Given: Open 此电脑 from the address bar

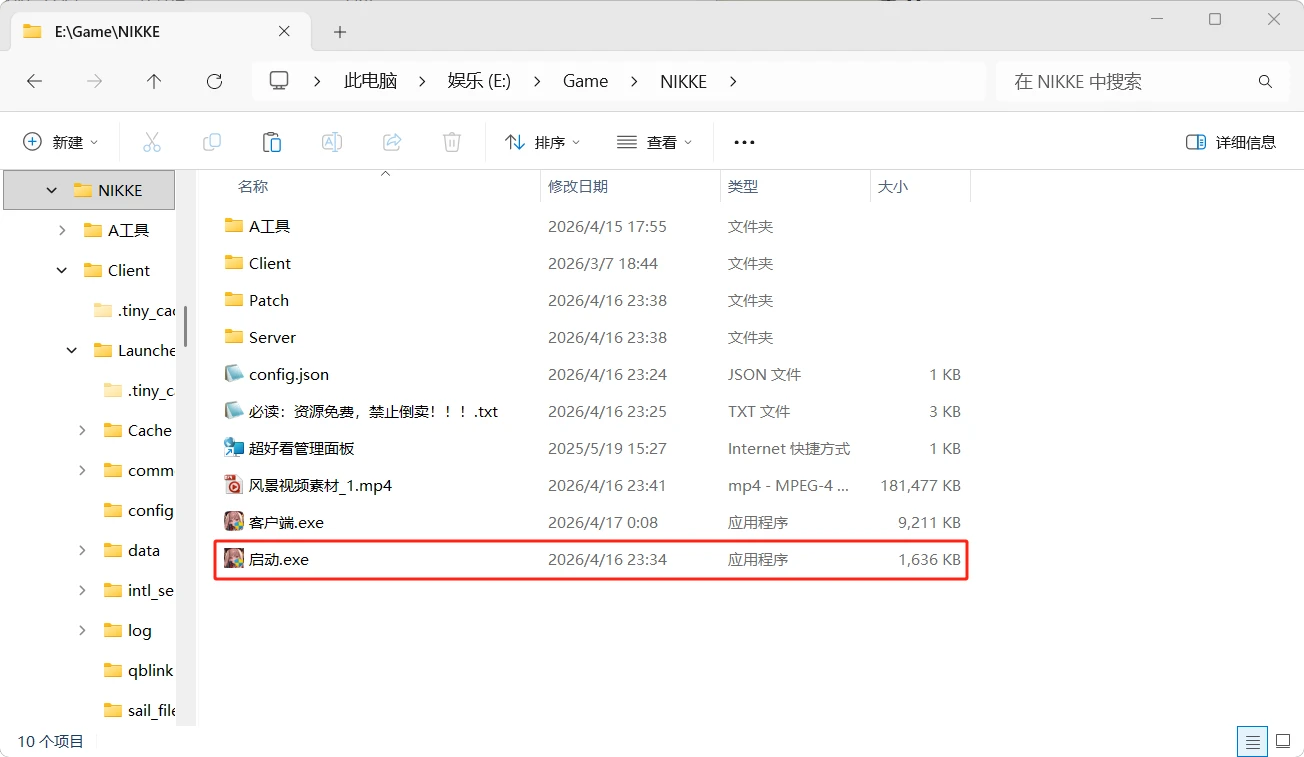Looking at the screenshot, I should tap(370, 81).
